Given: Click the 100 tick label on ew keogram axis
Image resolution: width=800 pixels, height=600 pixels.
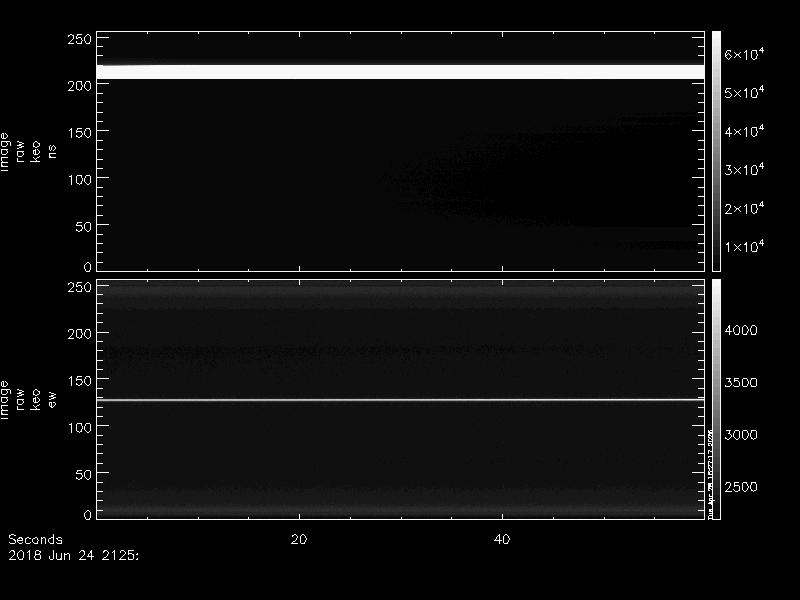Looking at the screenshot, I should [x=80, y=428].
